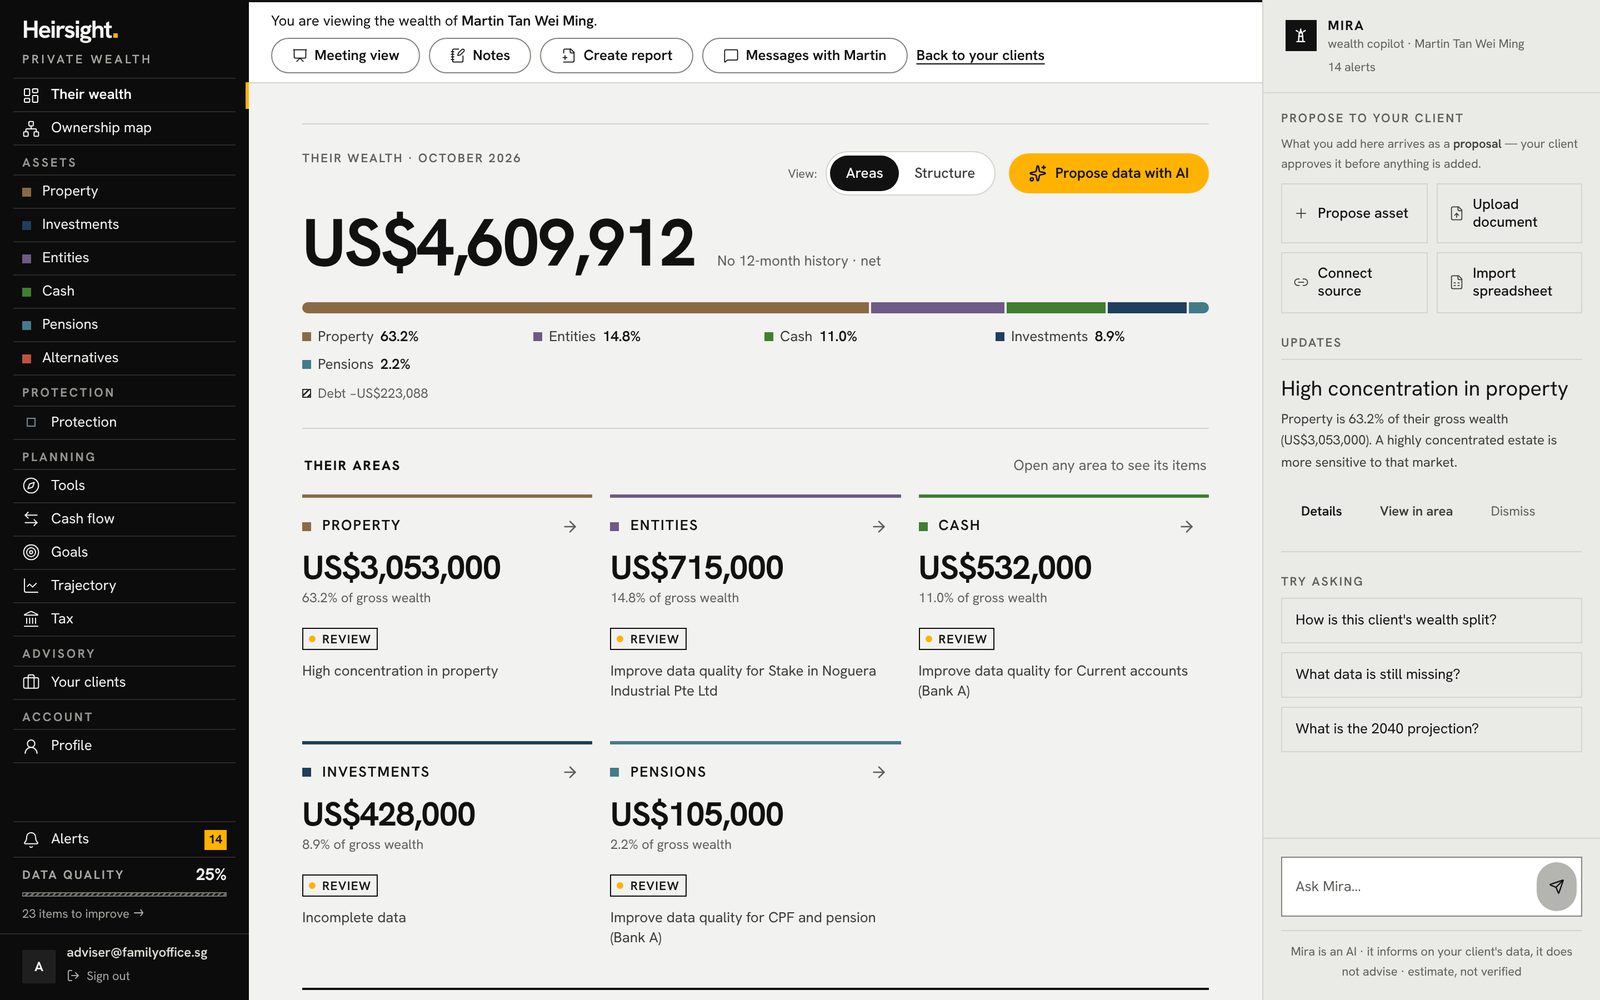This screenshot has height=1000, width=1600.
Task: Click Debt -US$223,088 legend entry
Action: (365, 394)
